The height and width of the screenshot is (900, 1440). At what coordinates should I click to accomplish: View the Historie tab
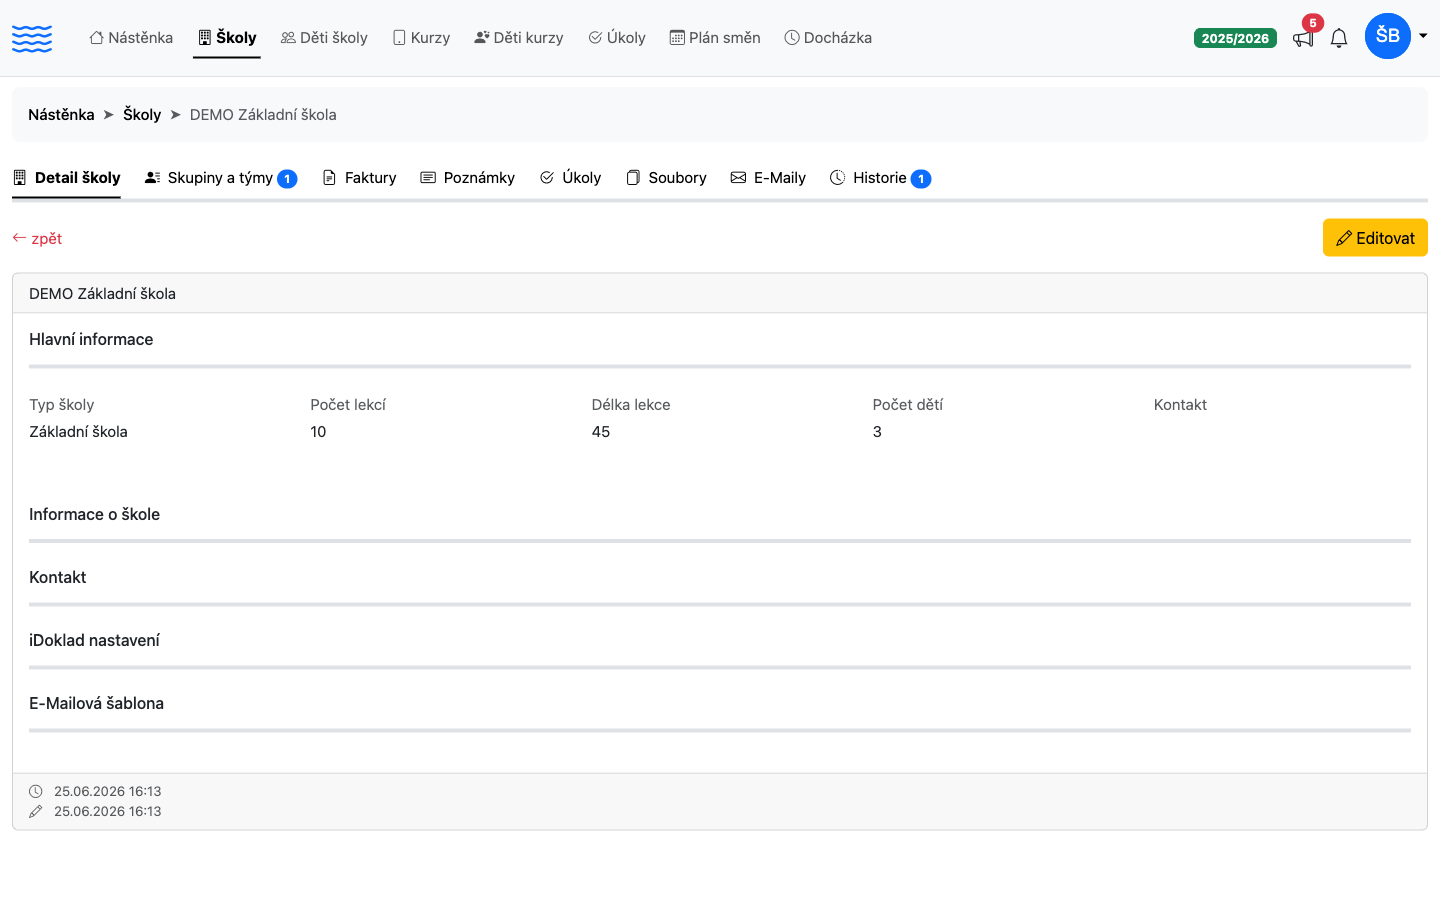point(880,178)
